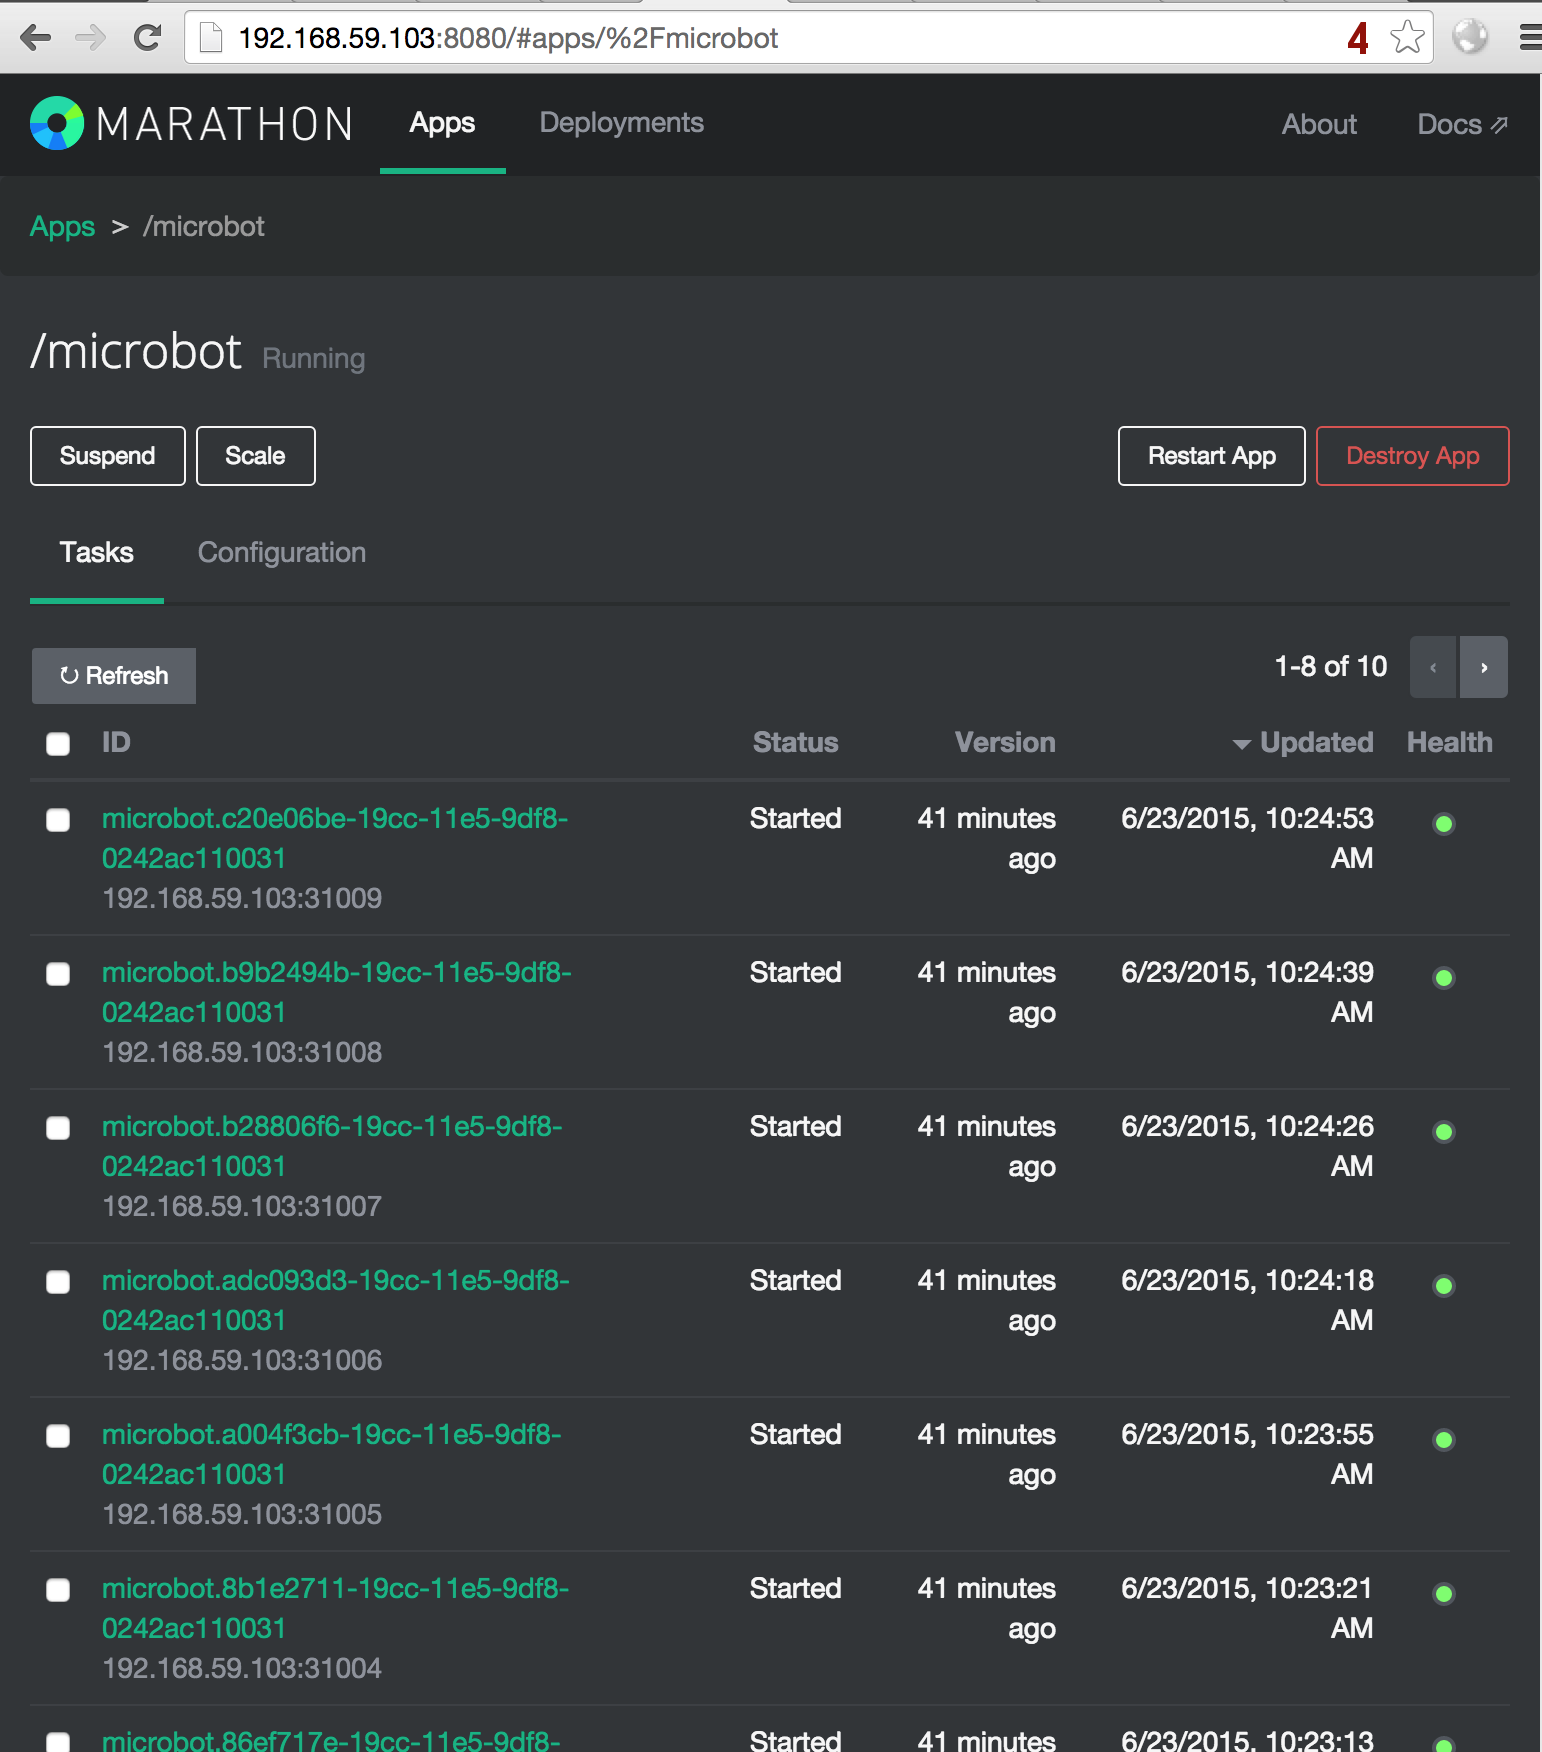Open the Deployments navigation tab
Image resolution: width=1542 pixels, height=1752 pixels.
pos(621,123)
